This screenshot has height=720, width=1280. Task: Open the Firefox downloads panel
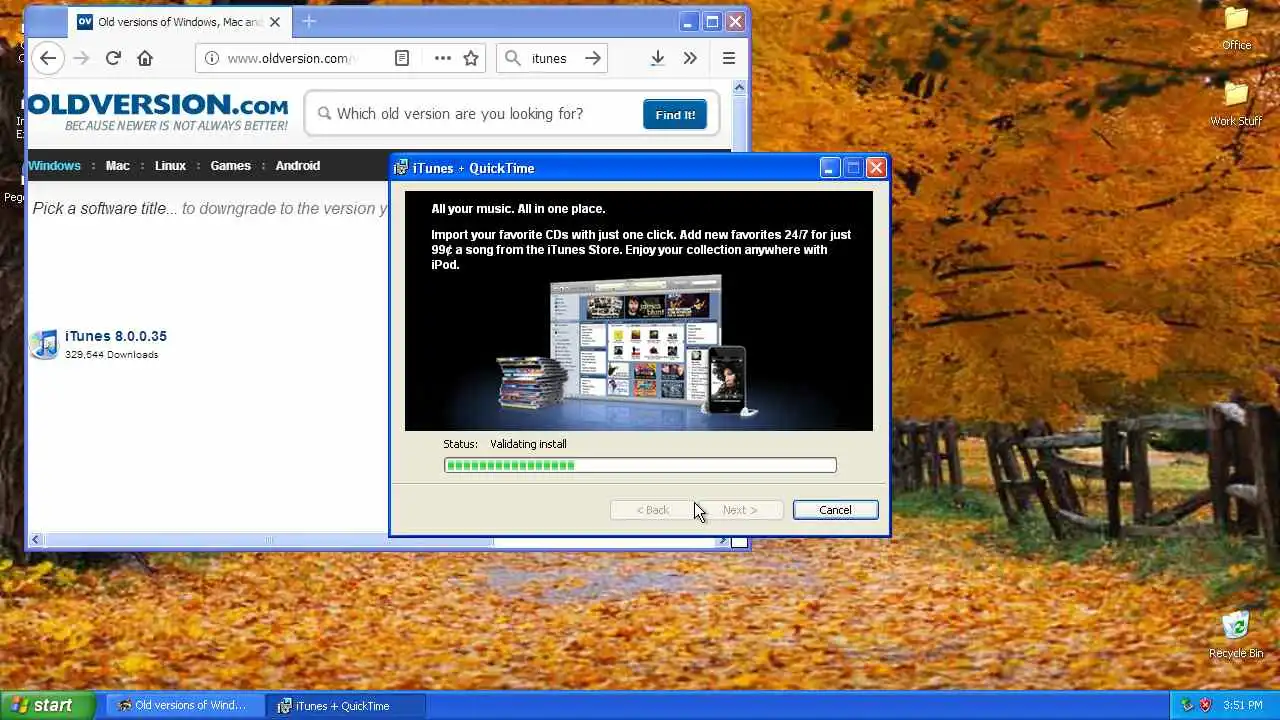point(657,58)
